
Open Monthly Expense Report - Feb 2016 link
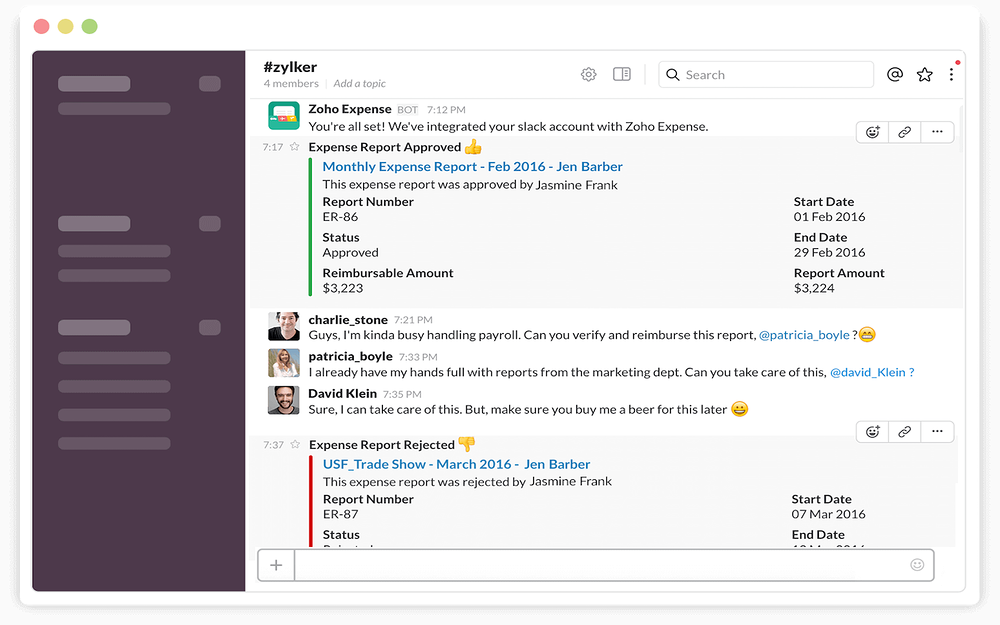pyautogui.click(x=472, y=167)
